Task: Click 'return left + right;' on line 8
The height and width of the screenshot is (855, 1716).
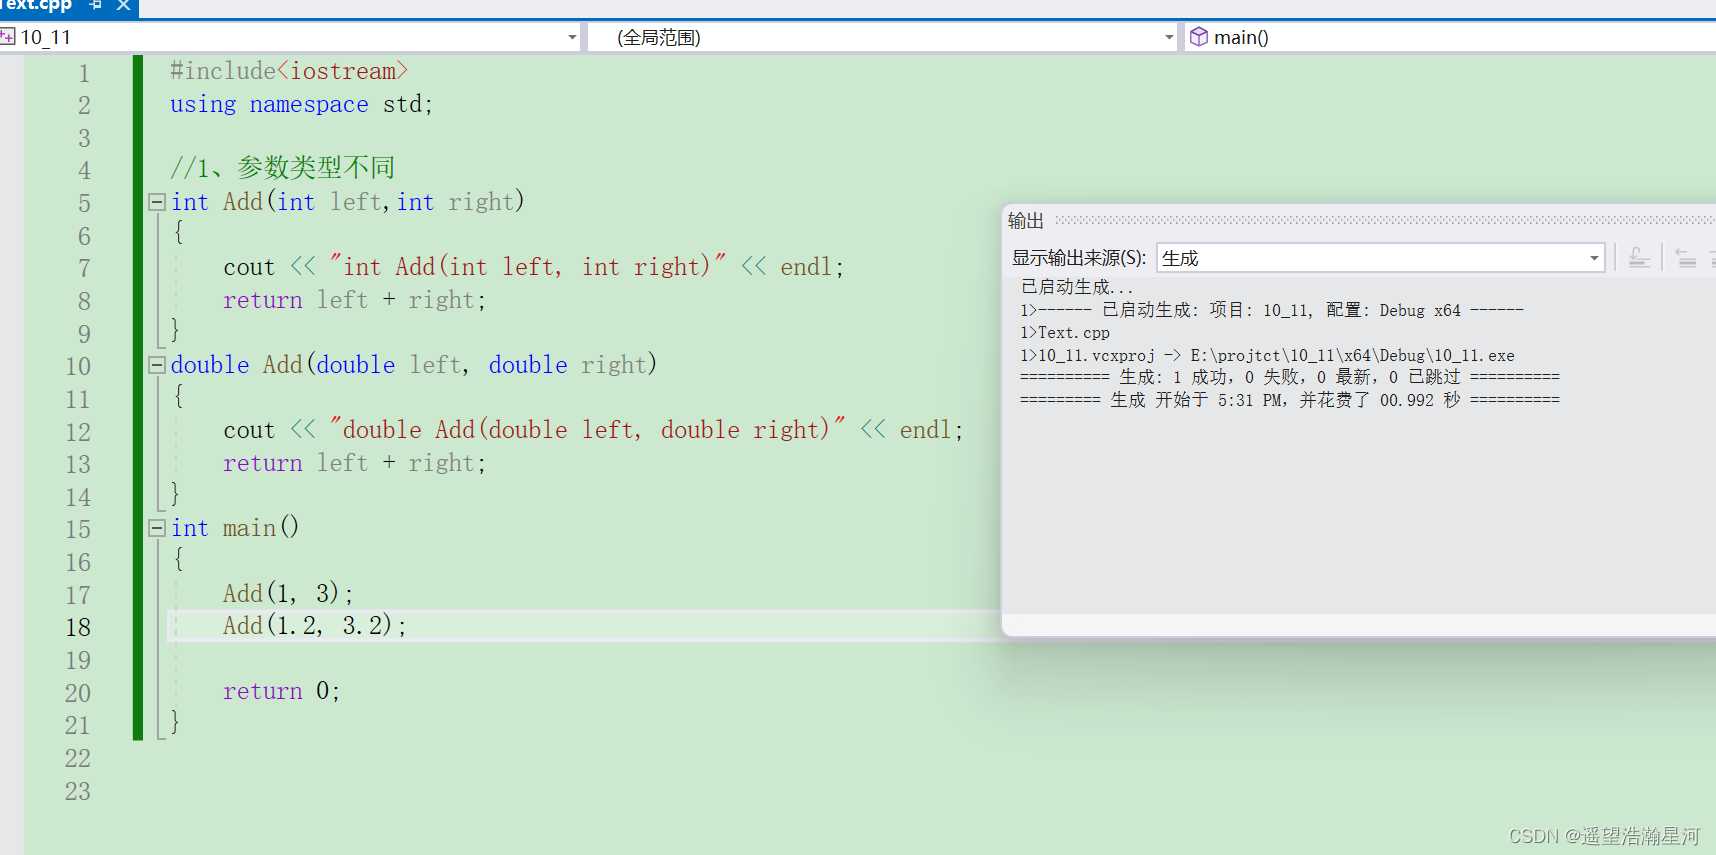Action: click(x=354, y=300)
